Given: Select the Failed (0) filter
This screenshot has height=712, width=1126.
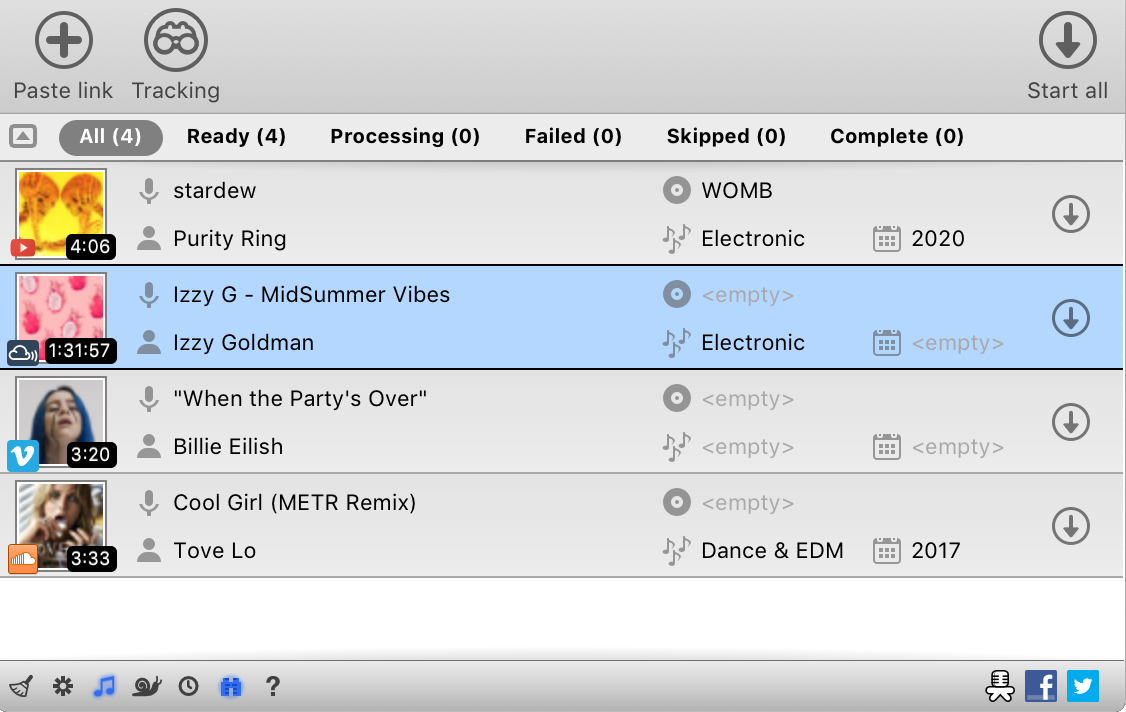Looking at the screenshot, I should coord(572,136).
